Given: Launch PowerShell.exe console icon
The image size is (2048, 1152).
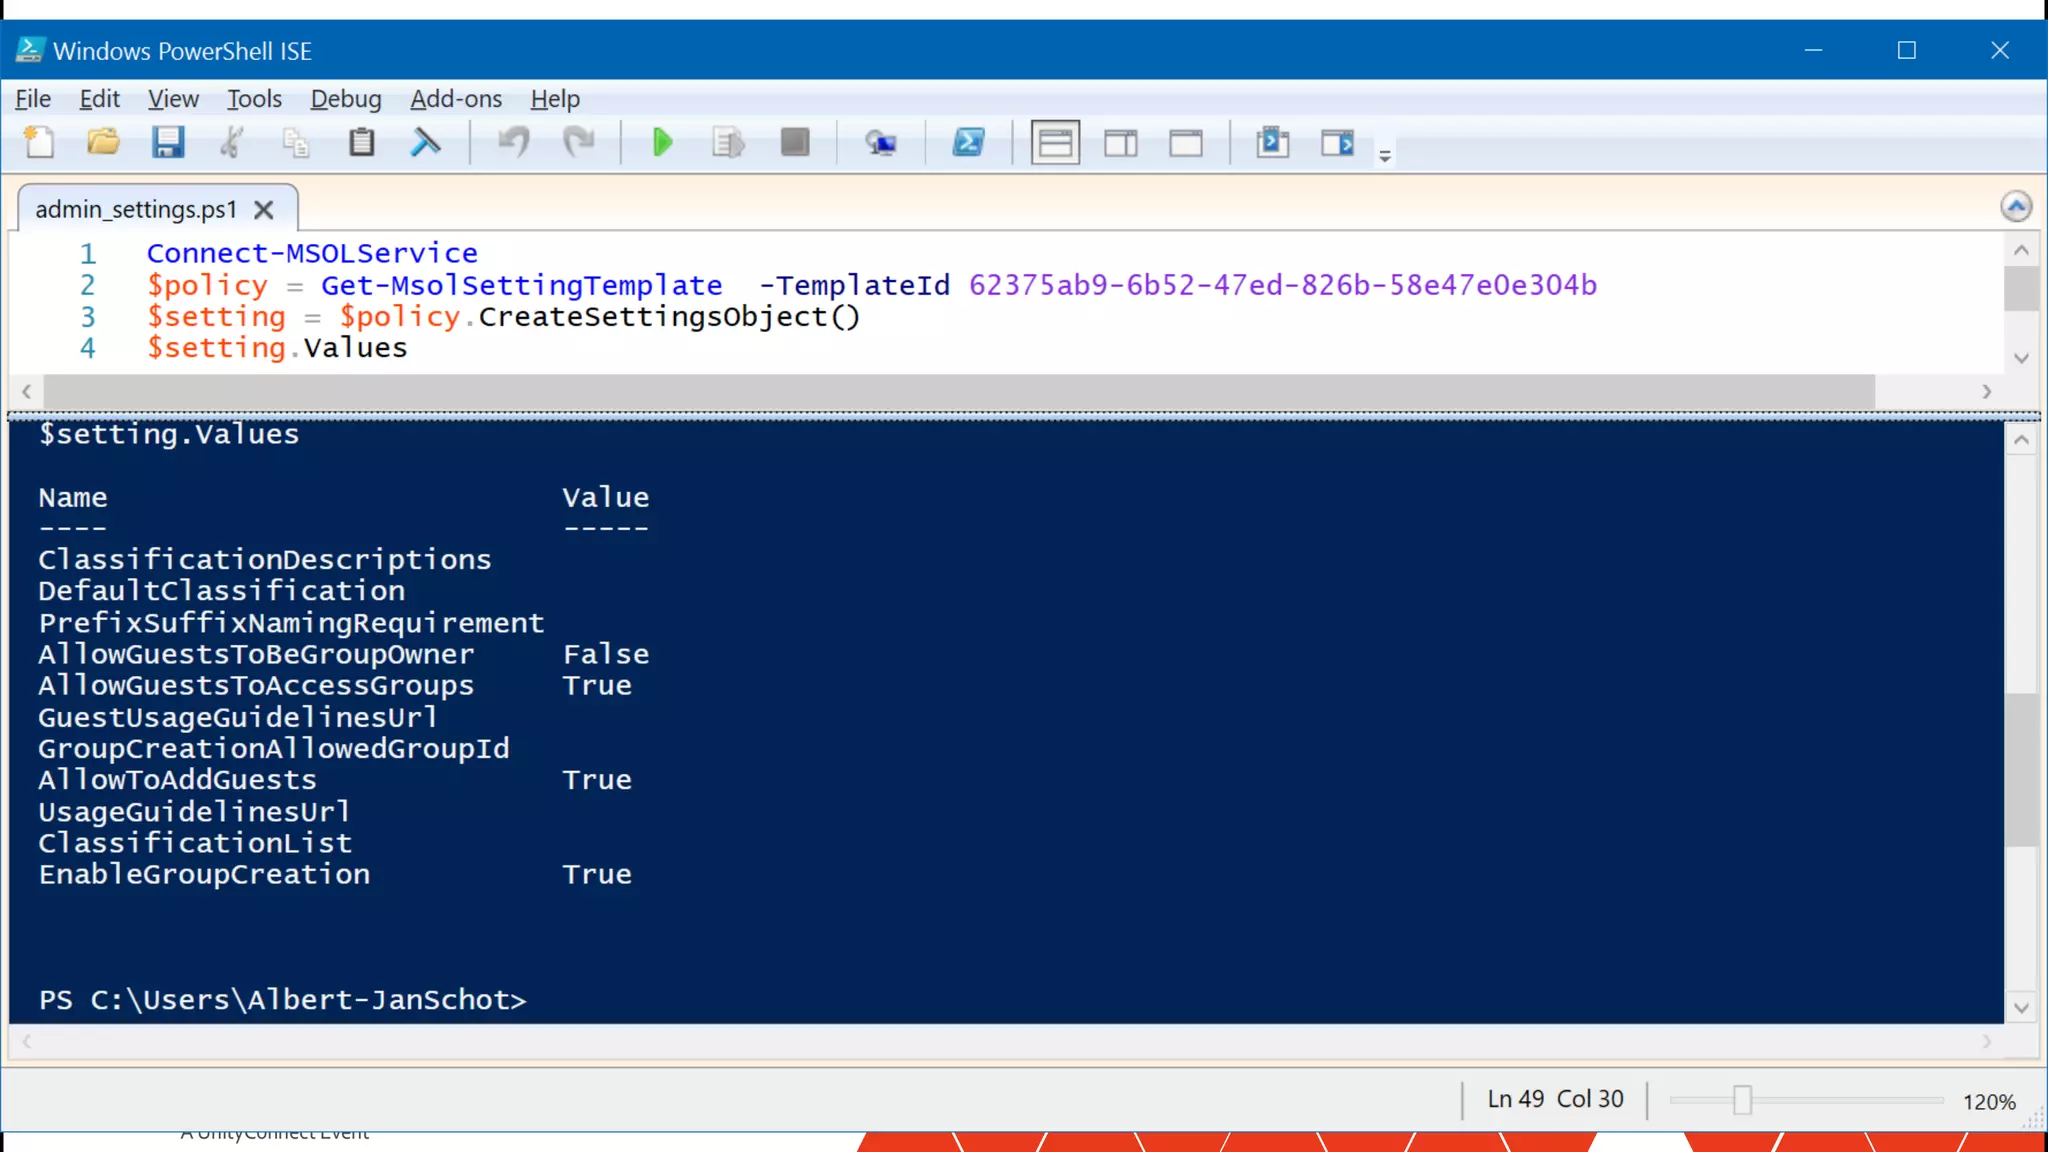Looking at the screenshot, I should (968, 143).
